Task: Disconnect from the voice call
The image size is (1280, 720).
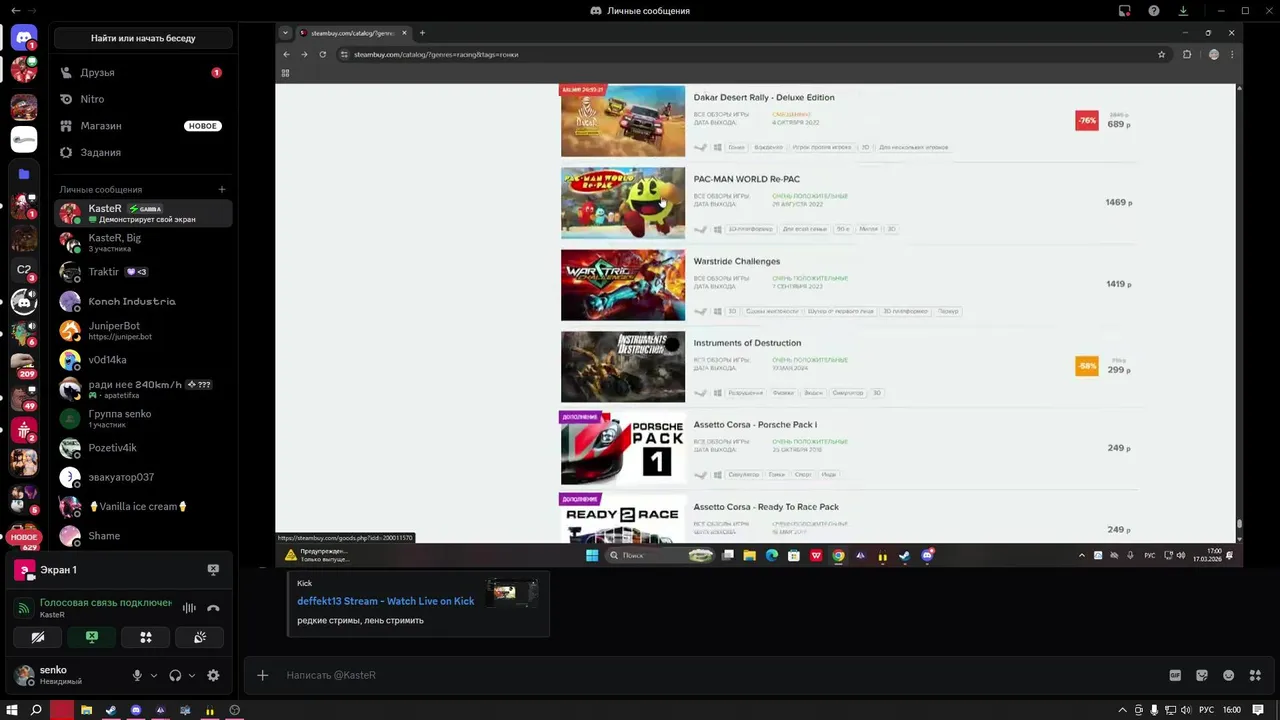Action: (213, 608)
